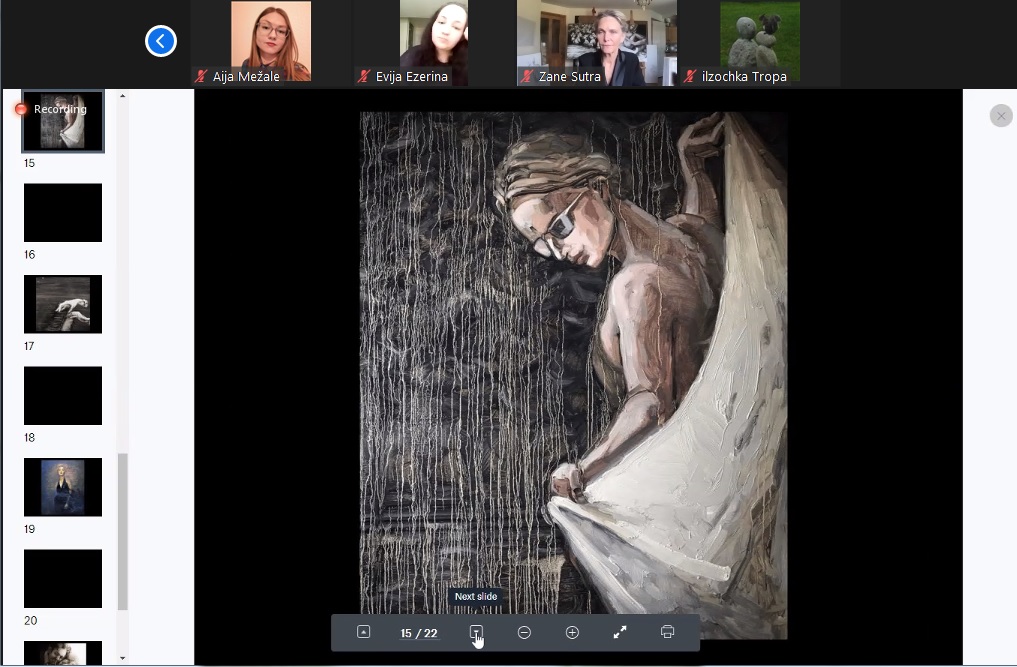Click the 15 / 22 page number field
This screenshot has width=1017, height=667.
[x=419, y=633]
